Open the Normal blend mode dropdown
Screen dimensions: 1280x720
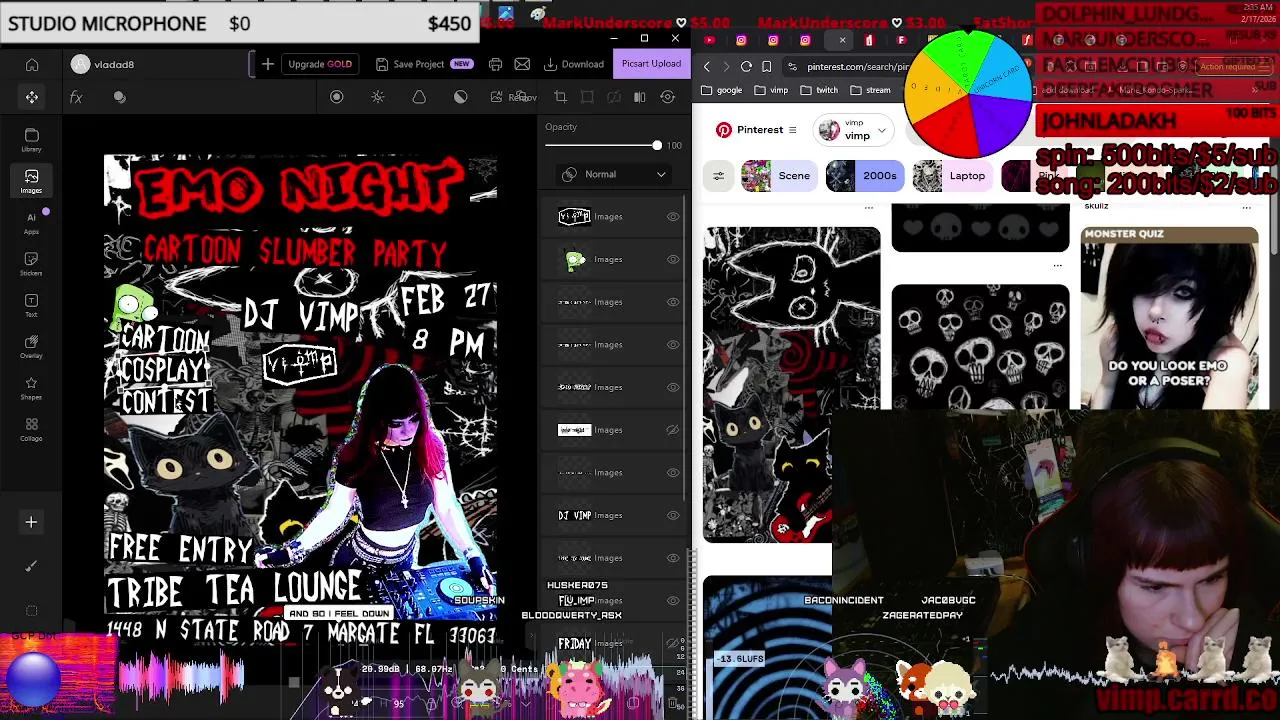point(614,174)
